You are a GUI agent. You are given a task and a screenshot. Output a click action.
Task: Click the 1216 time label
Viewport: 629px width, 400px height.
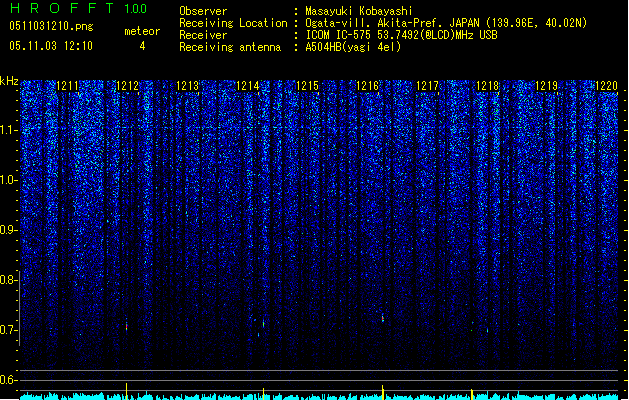[367, 86]
